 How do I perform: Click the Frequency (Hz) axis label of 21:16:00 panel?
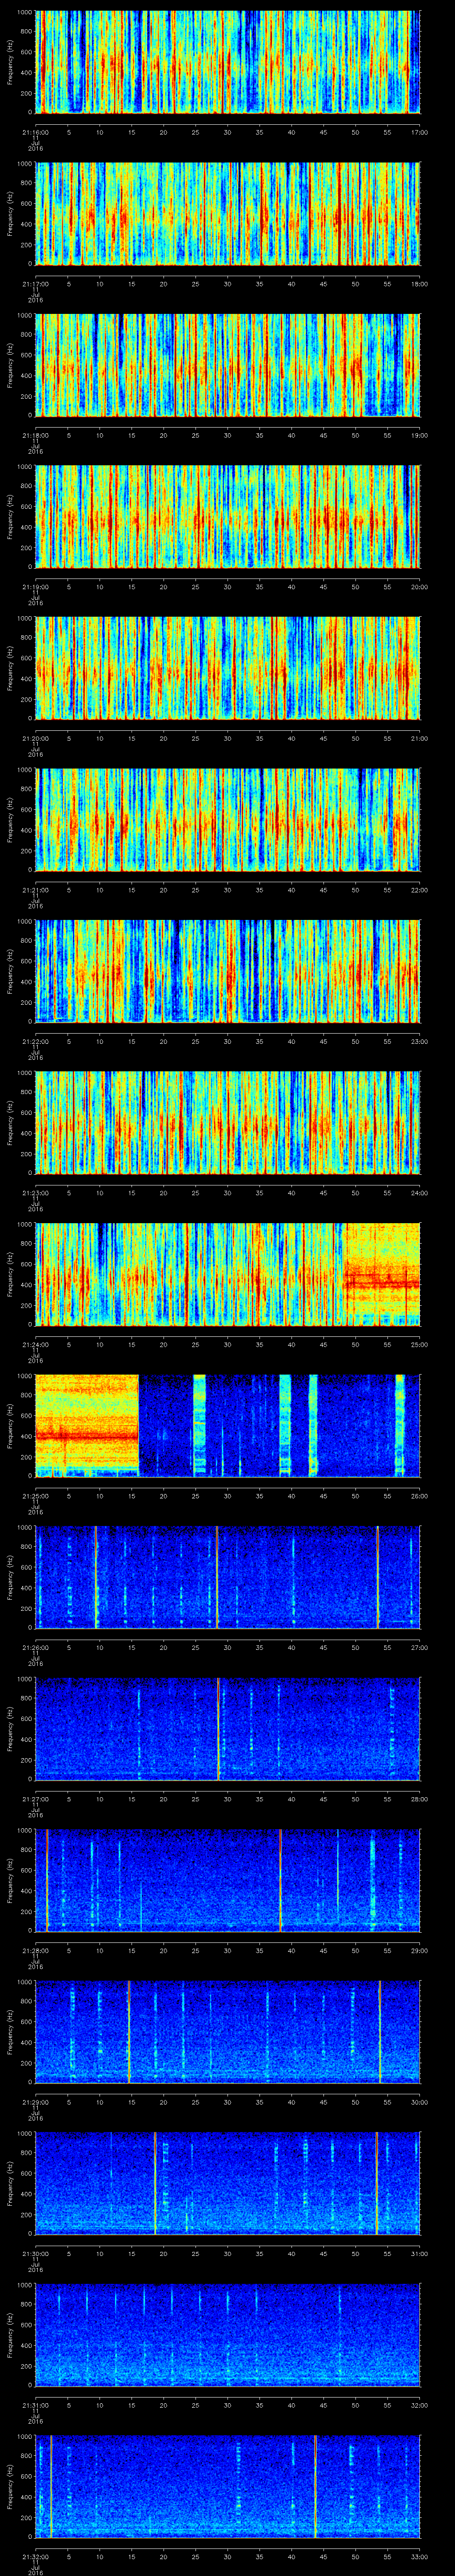click(x=10, y=62)
